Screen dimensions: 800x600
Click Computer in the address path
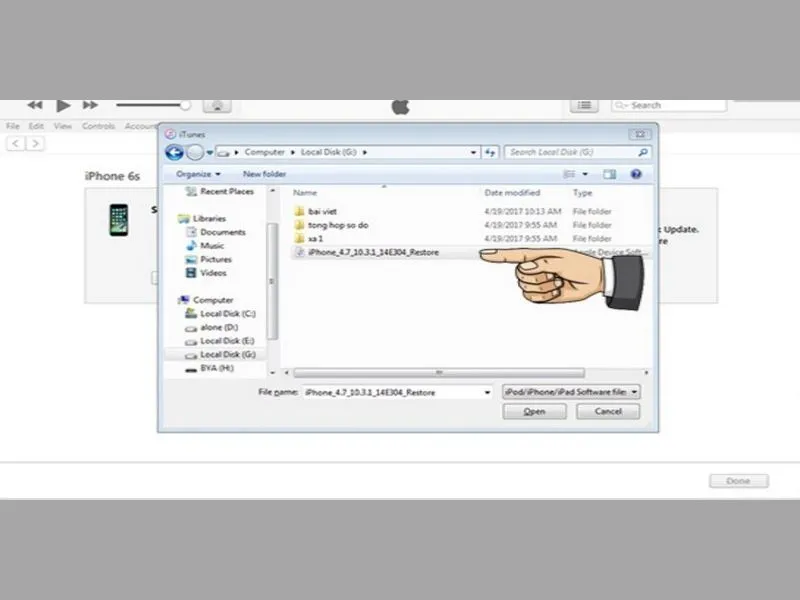click(x=264, y=152)
